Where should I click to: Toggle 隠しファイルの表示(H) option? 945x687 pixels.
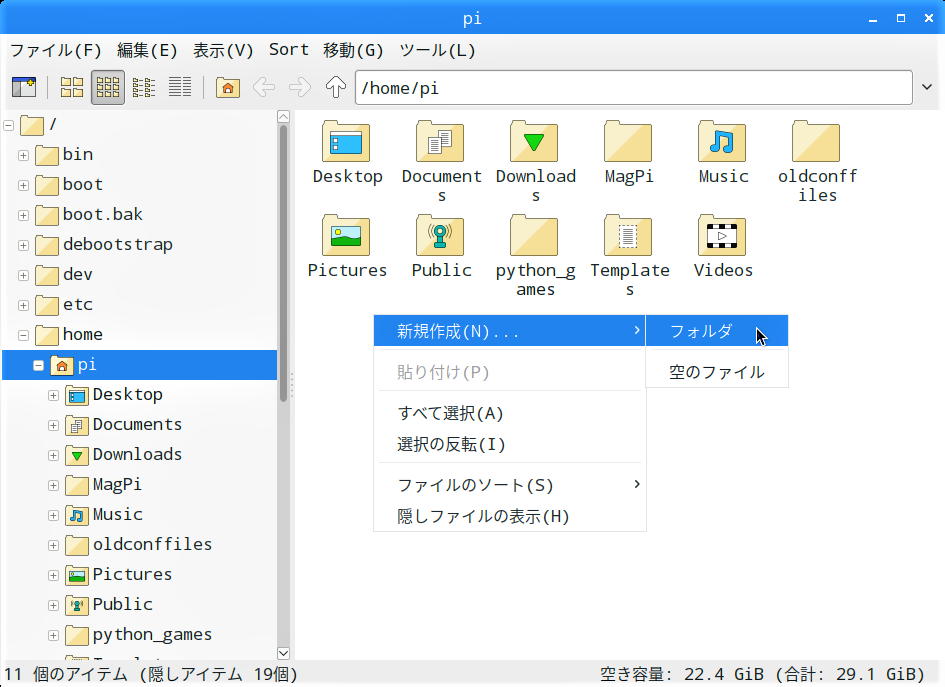point(509,516)
